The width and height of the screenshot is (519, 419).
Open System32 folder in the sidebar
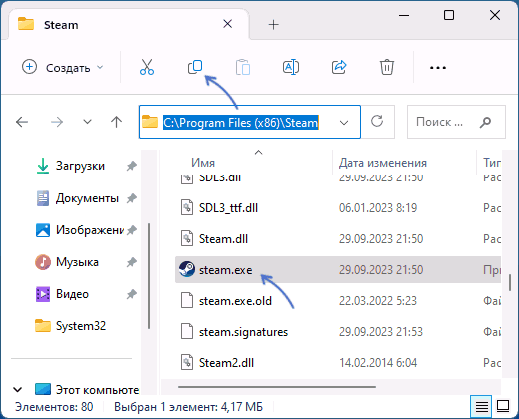(71, 326)
